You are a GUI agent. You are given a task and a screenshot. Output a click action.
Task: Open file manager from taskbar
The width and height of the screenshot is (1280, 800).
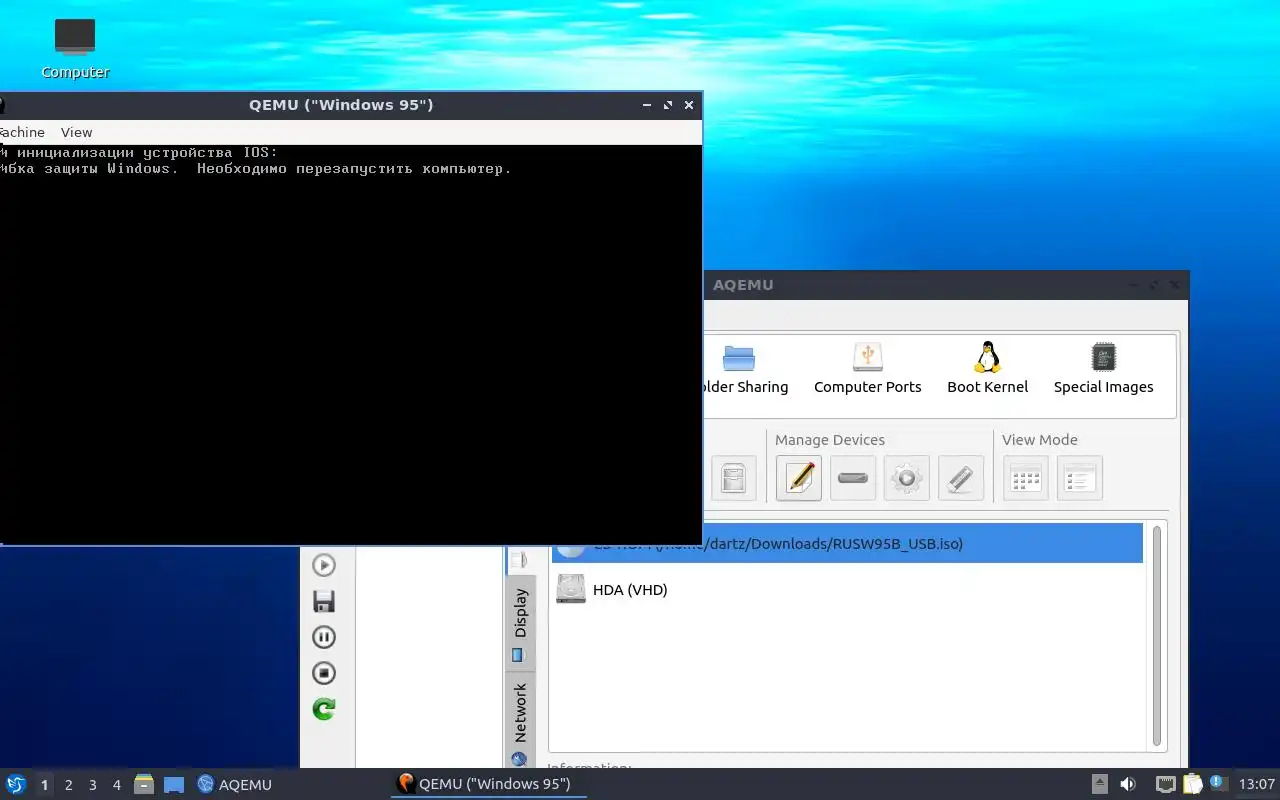coord(144,784)
